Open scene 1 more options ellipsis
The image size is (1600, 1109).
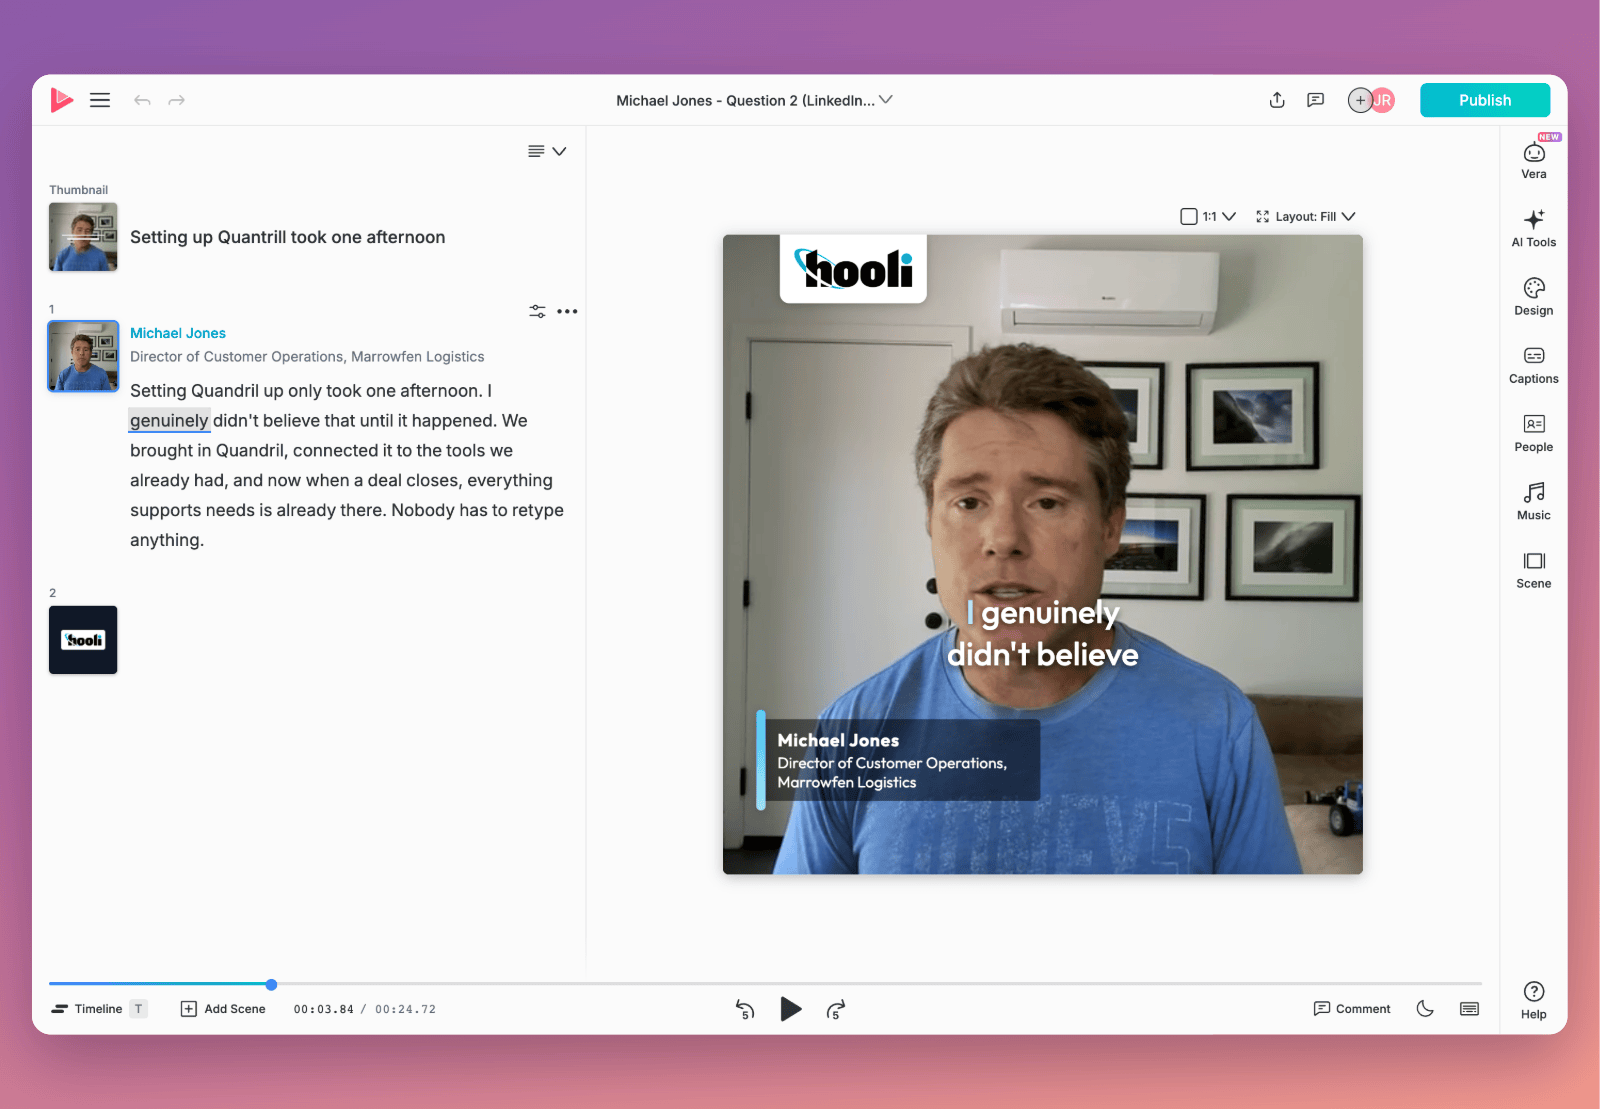567,311
